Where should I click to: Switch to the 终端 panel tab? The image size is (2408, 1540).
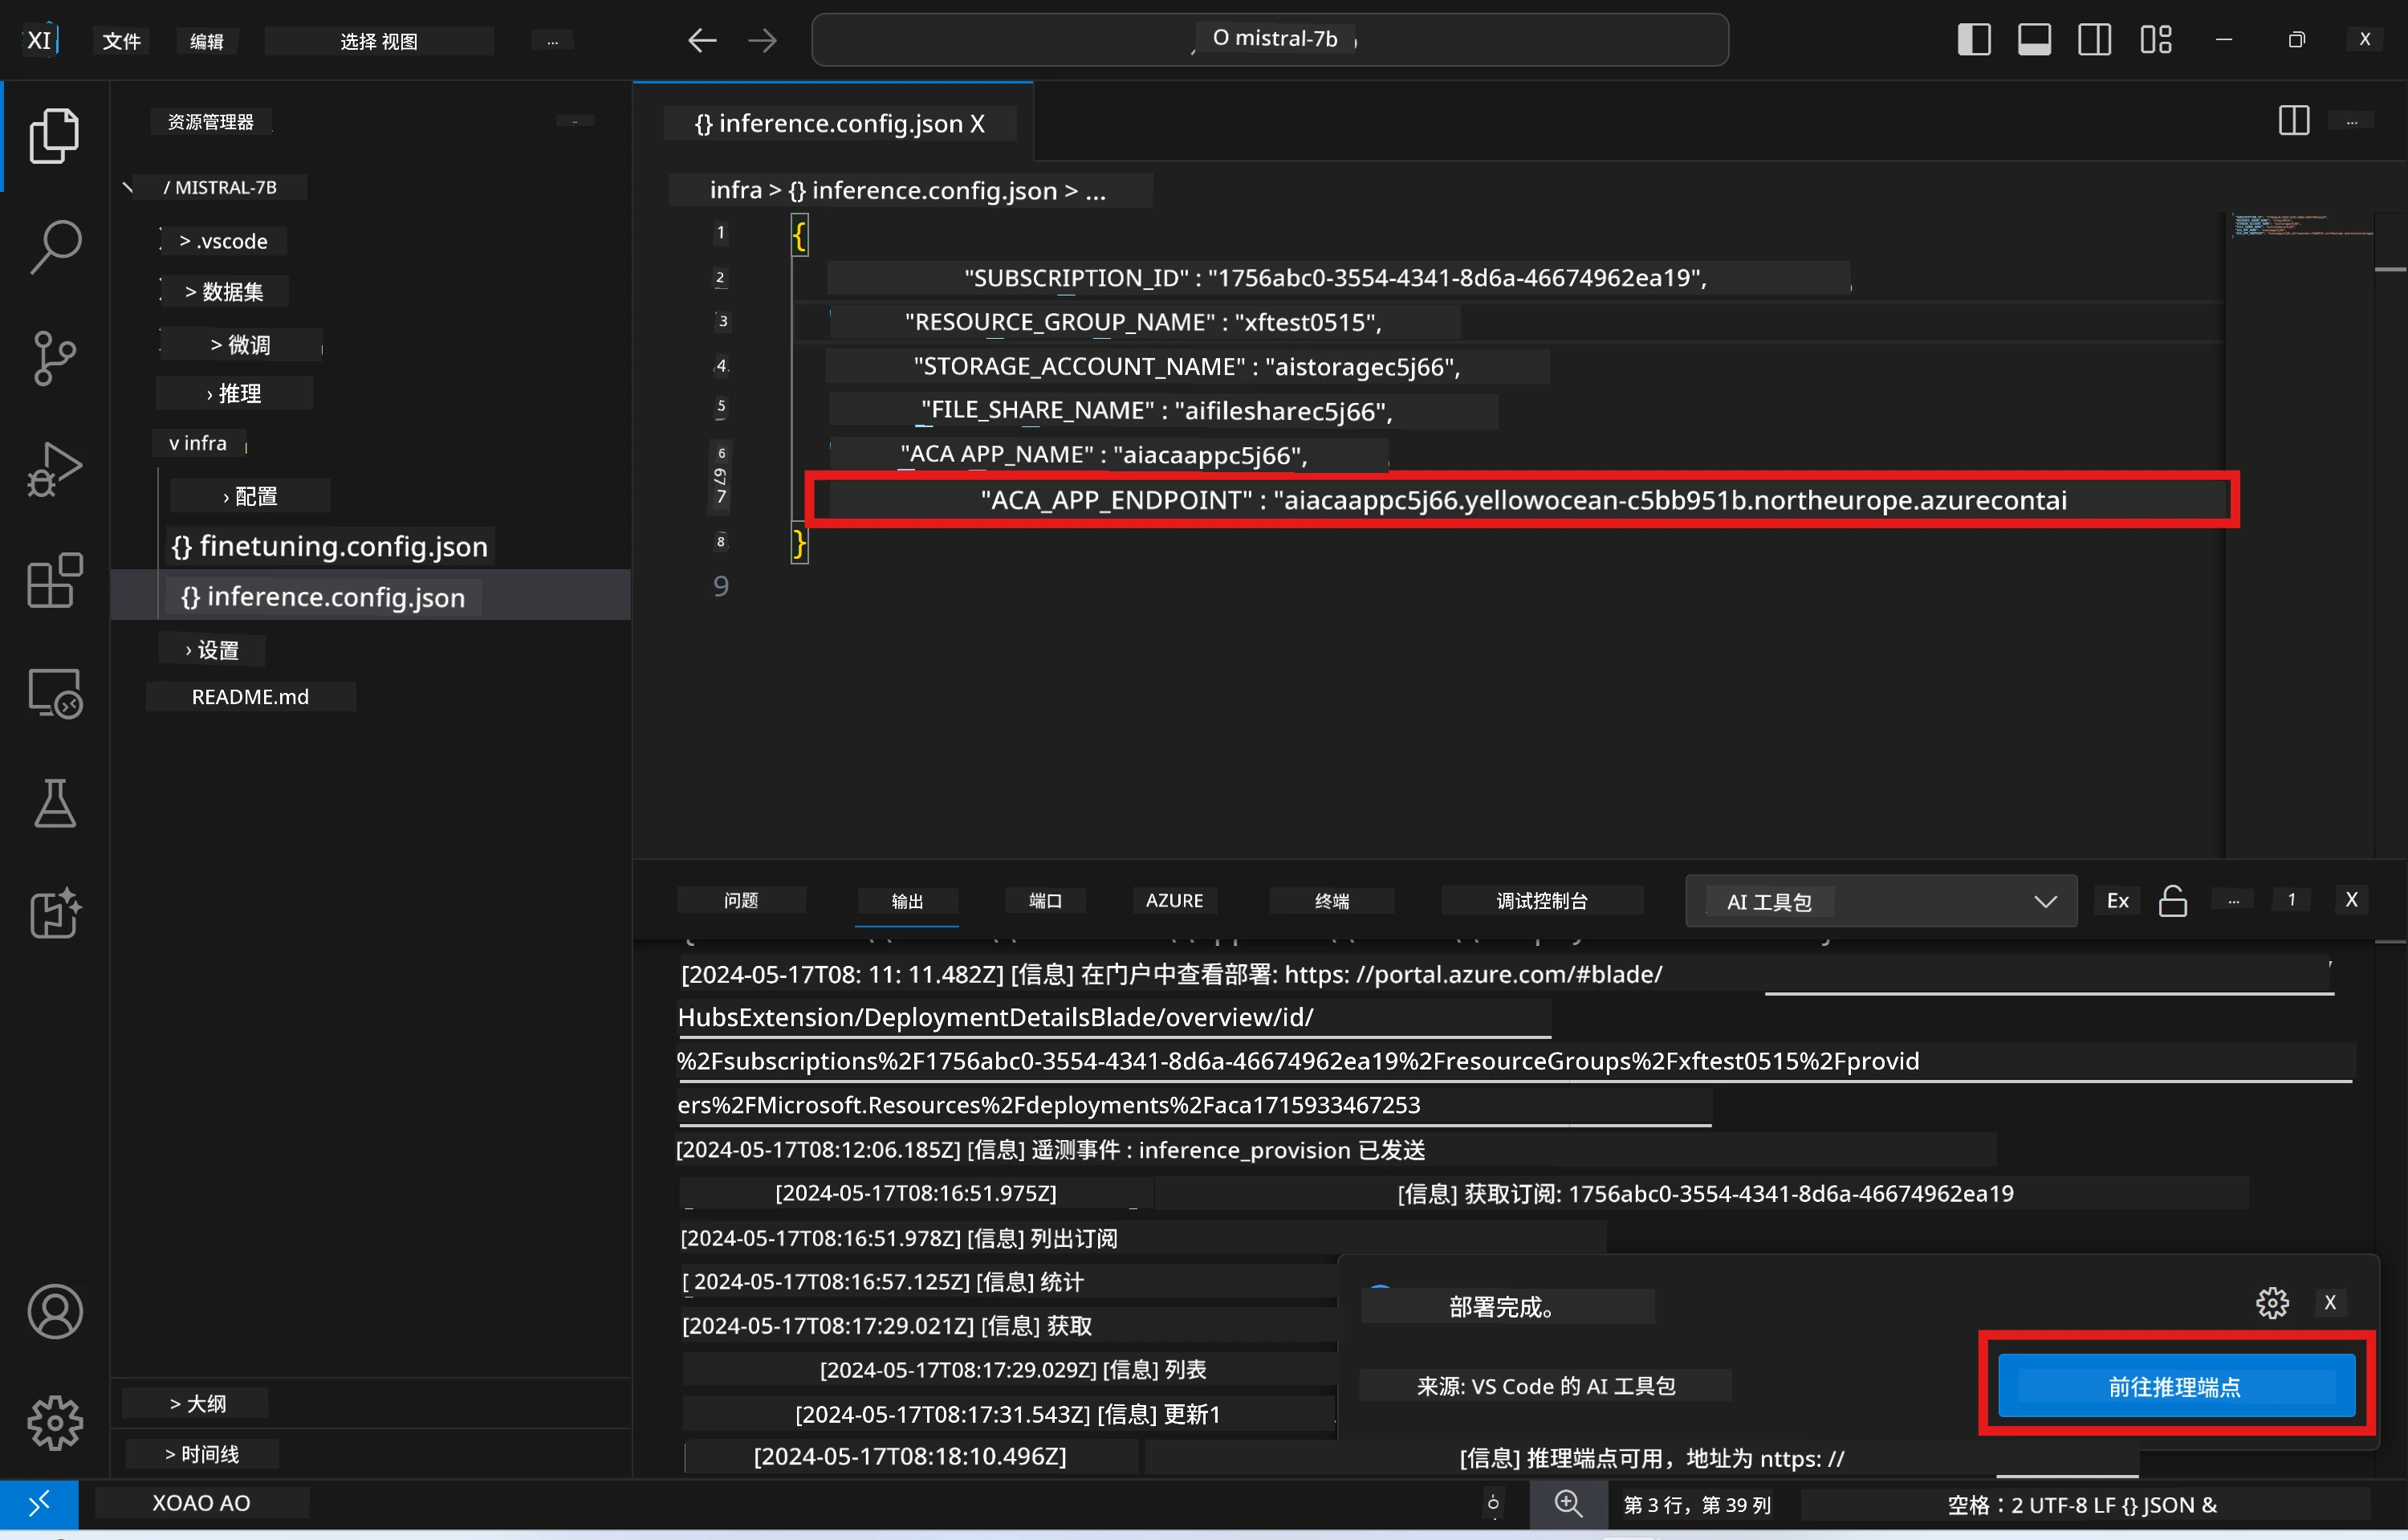pyautogui.click(x=1331, y=901)
